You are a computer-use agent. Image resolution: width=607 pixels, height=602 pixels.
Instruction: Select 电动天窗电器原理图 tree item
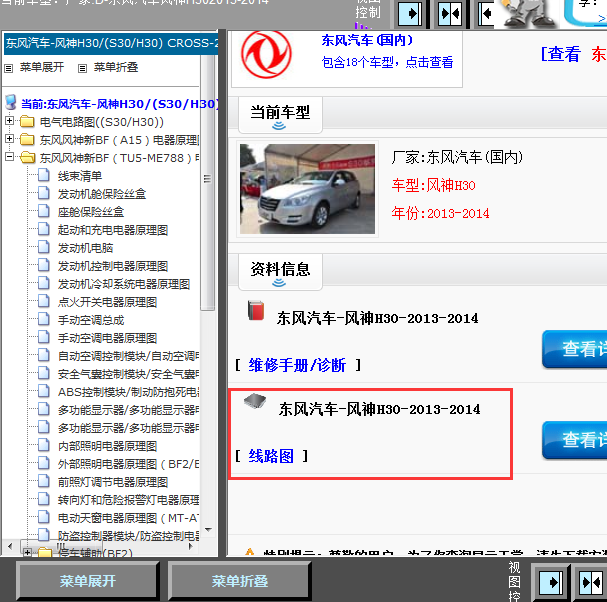click(x=128, y=518)
